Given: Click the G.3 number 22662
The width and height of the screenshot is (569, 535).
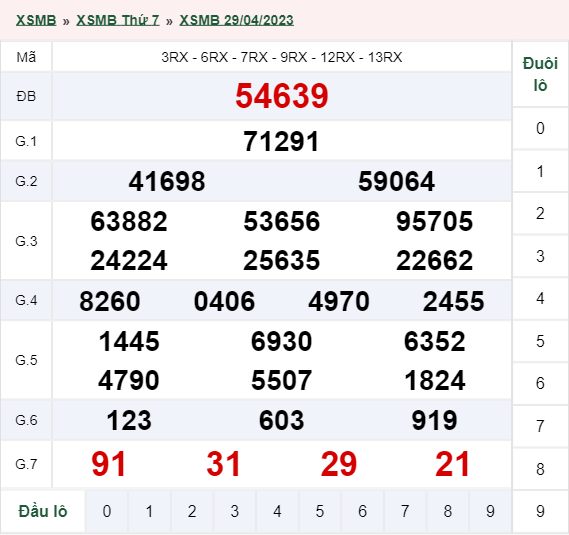Looking at the screenshot, I should tap(434, 261).
